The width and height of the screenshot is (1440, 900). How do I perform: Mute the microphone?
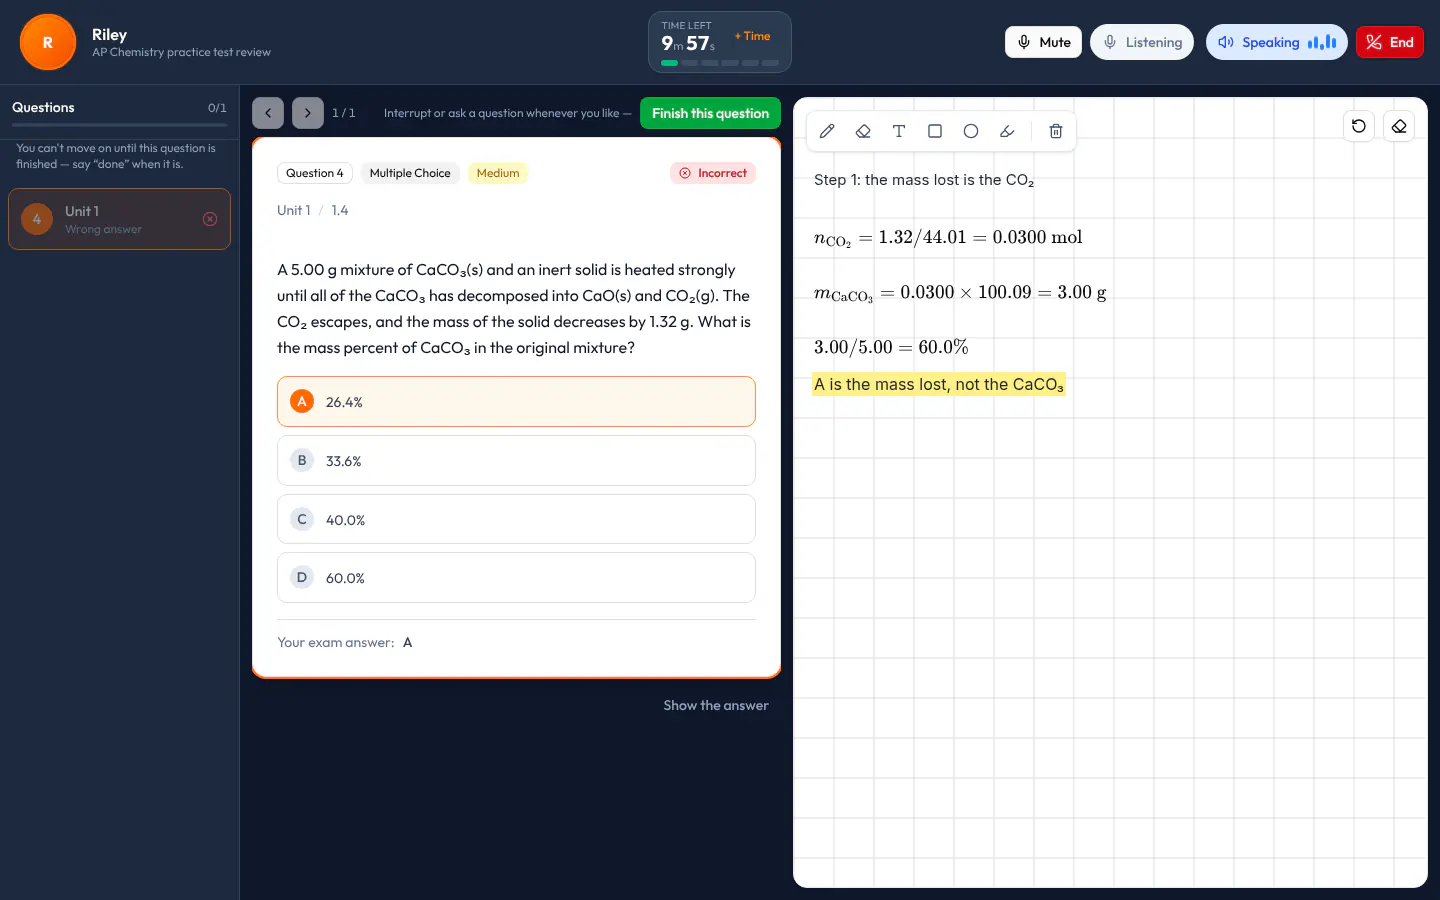click(1043, 42)
